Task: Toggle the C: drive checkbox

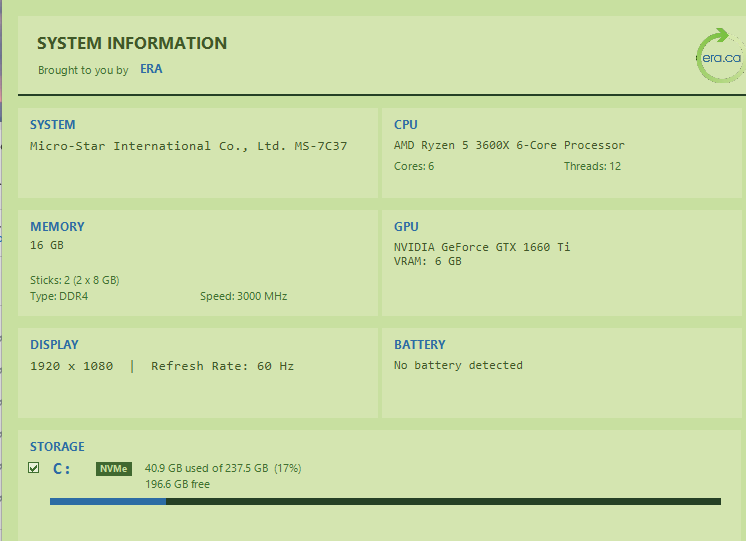Action: click(x=33, y=468)
